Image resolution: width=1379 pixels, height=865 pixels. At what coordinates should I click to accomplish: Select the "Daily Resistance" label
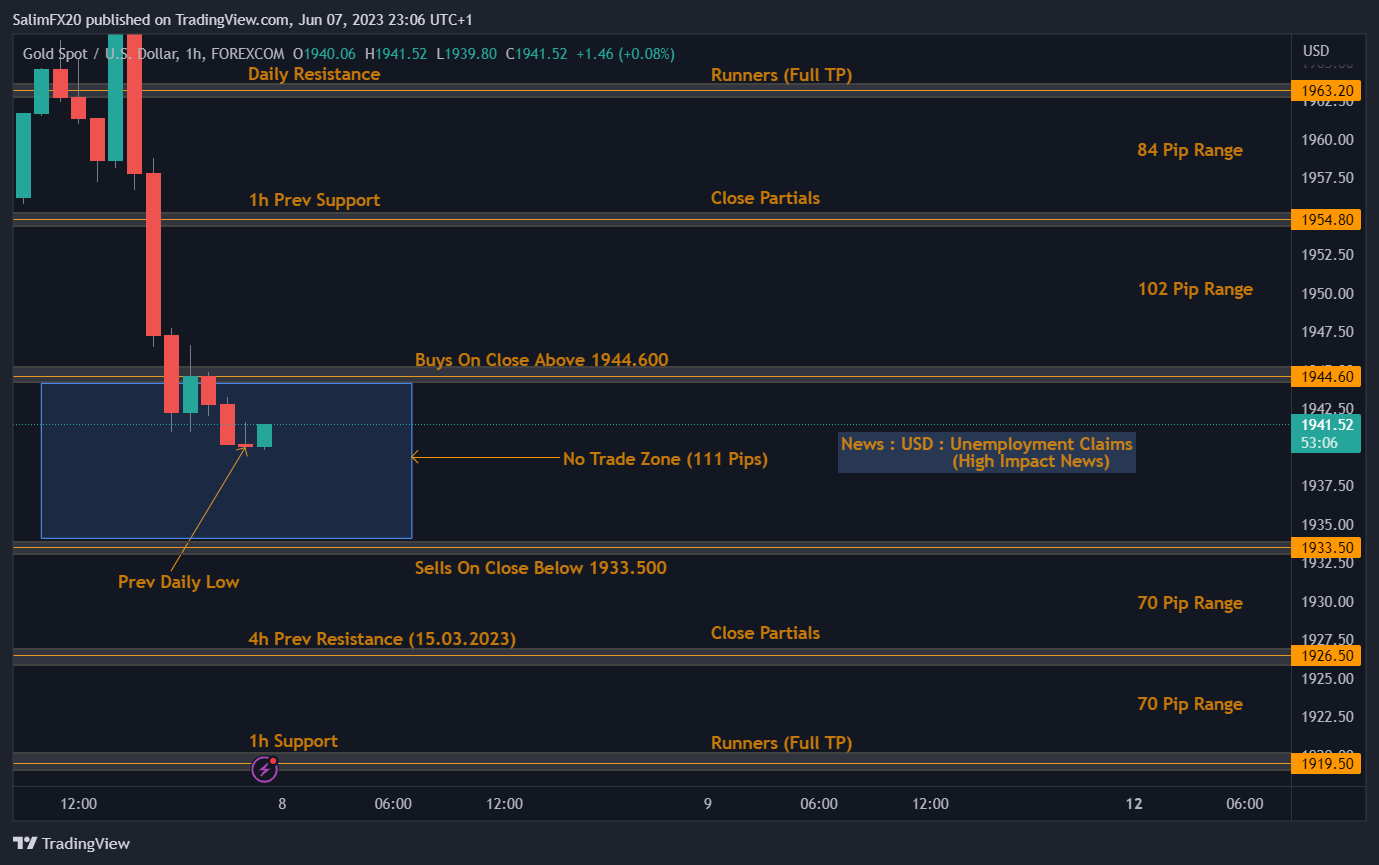pos(314,74)
